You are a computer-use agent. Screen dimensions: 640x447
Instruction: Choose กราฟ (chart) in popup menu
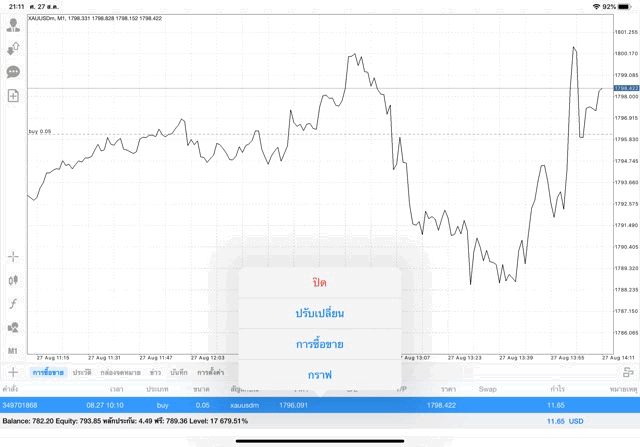click(x=319, y=374)
